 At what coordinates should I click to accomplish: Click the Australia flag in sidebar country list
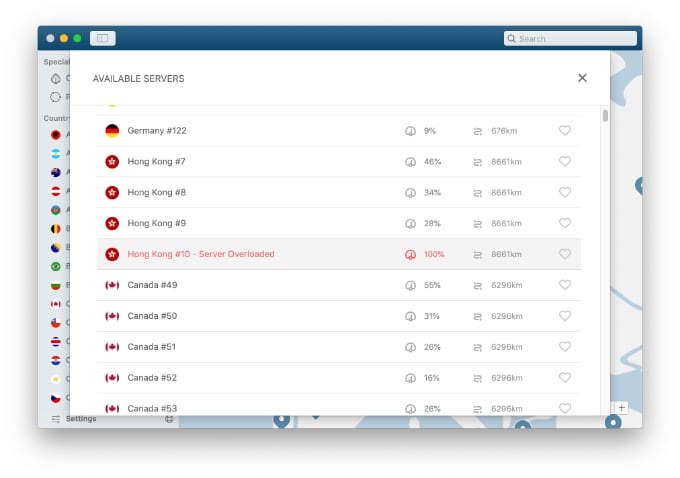point(56,172)
